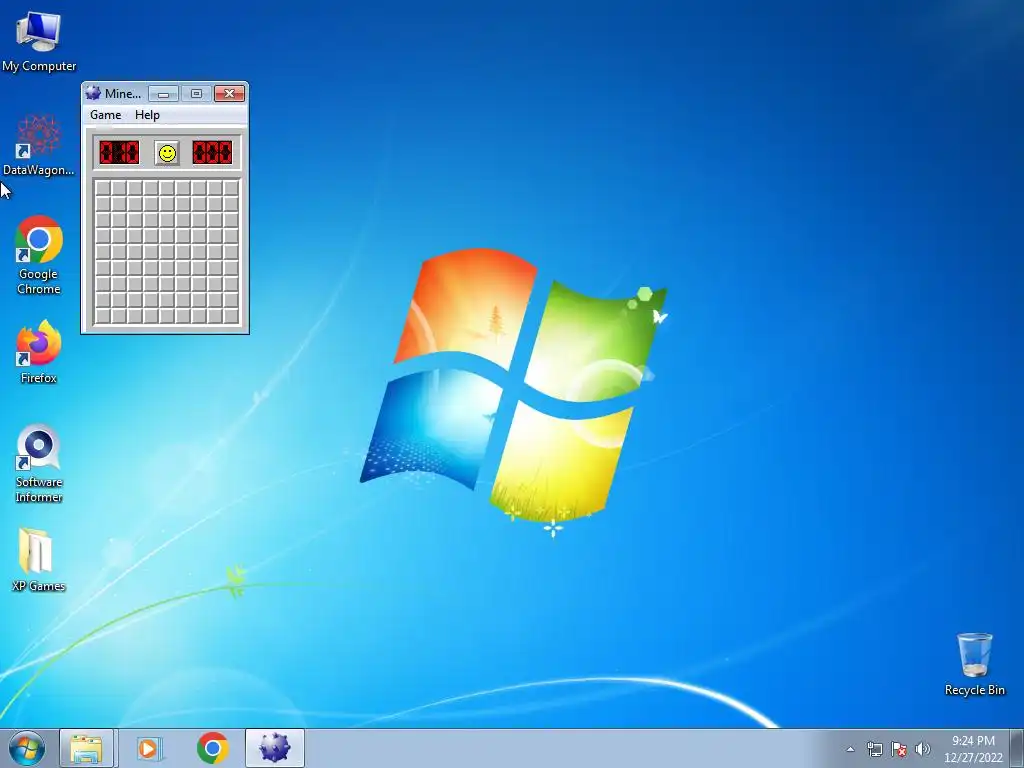Open the Help menu in Minesweeper
This screenshot has width=1024, height=768.
tap(147, 115)
